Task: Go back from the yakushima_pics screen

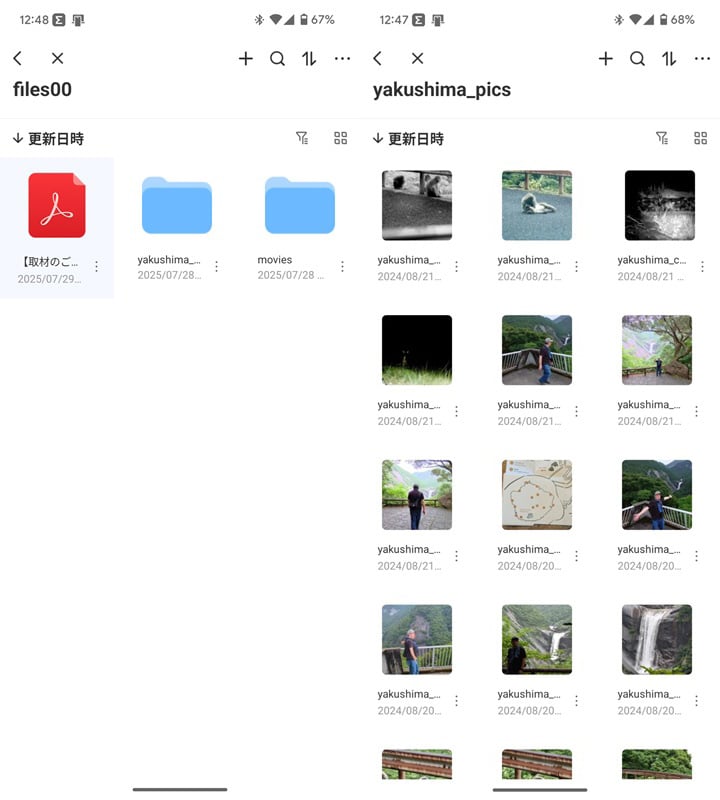Action: click(x=378, y=58)
